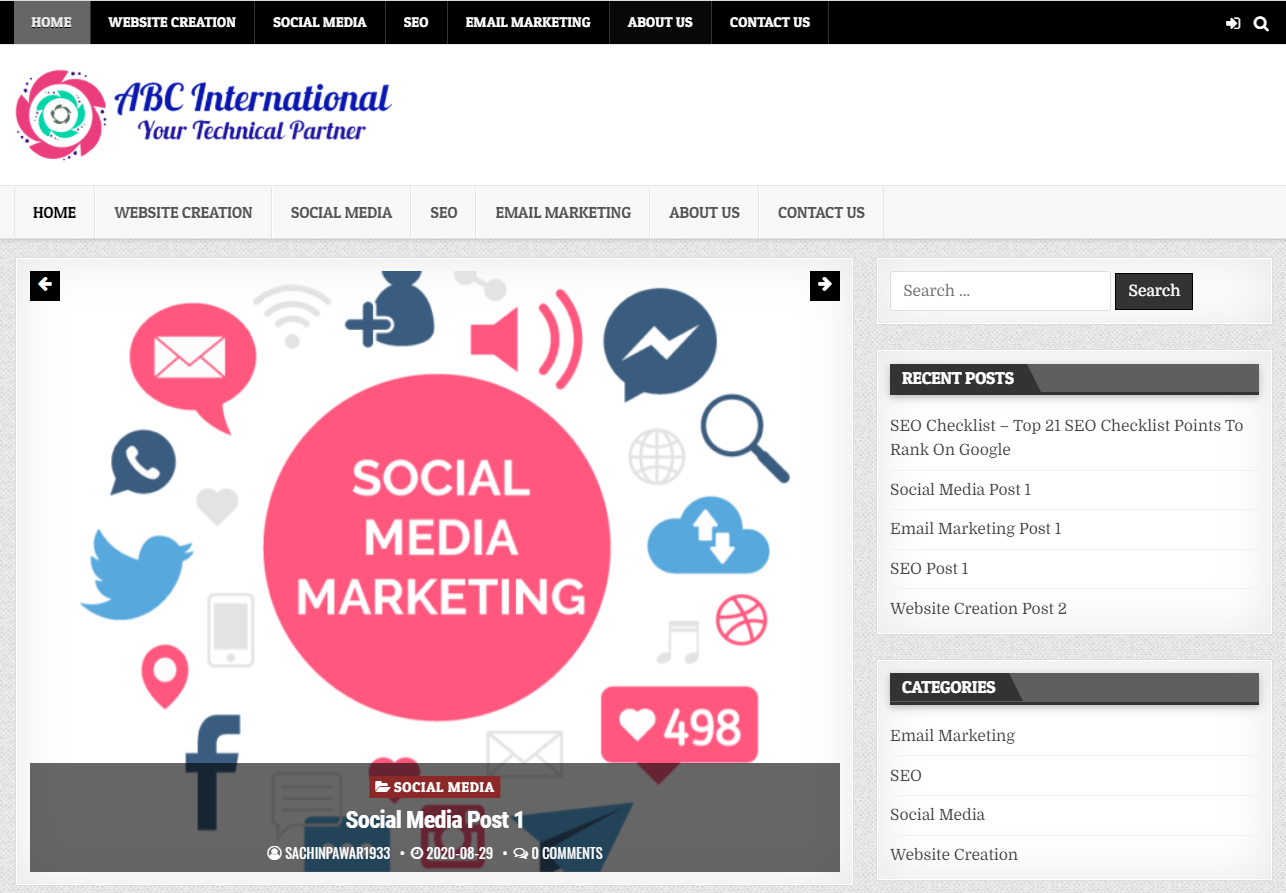Select About Us in gray main menu

[x=704, y=212]
